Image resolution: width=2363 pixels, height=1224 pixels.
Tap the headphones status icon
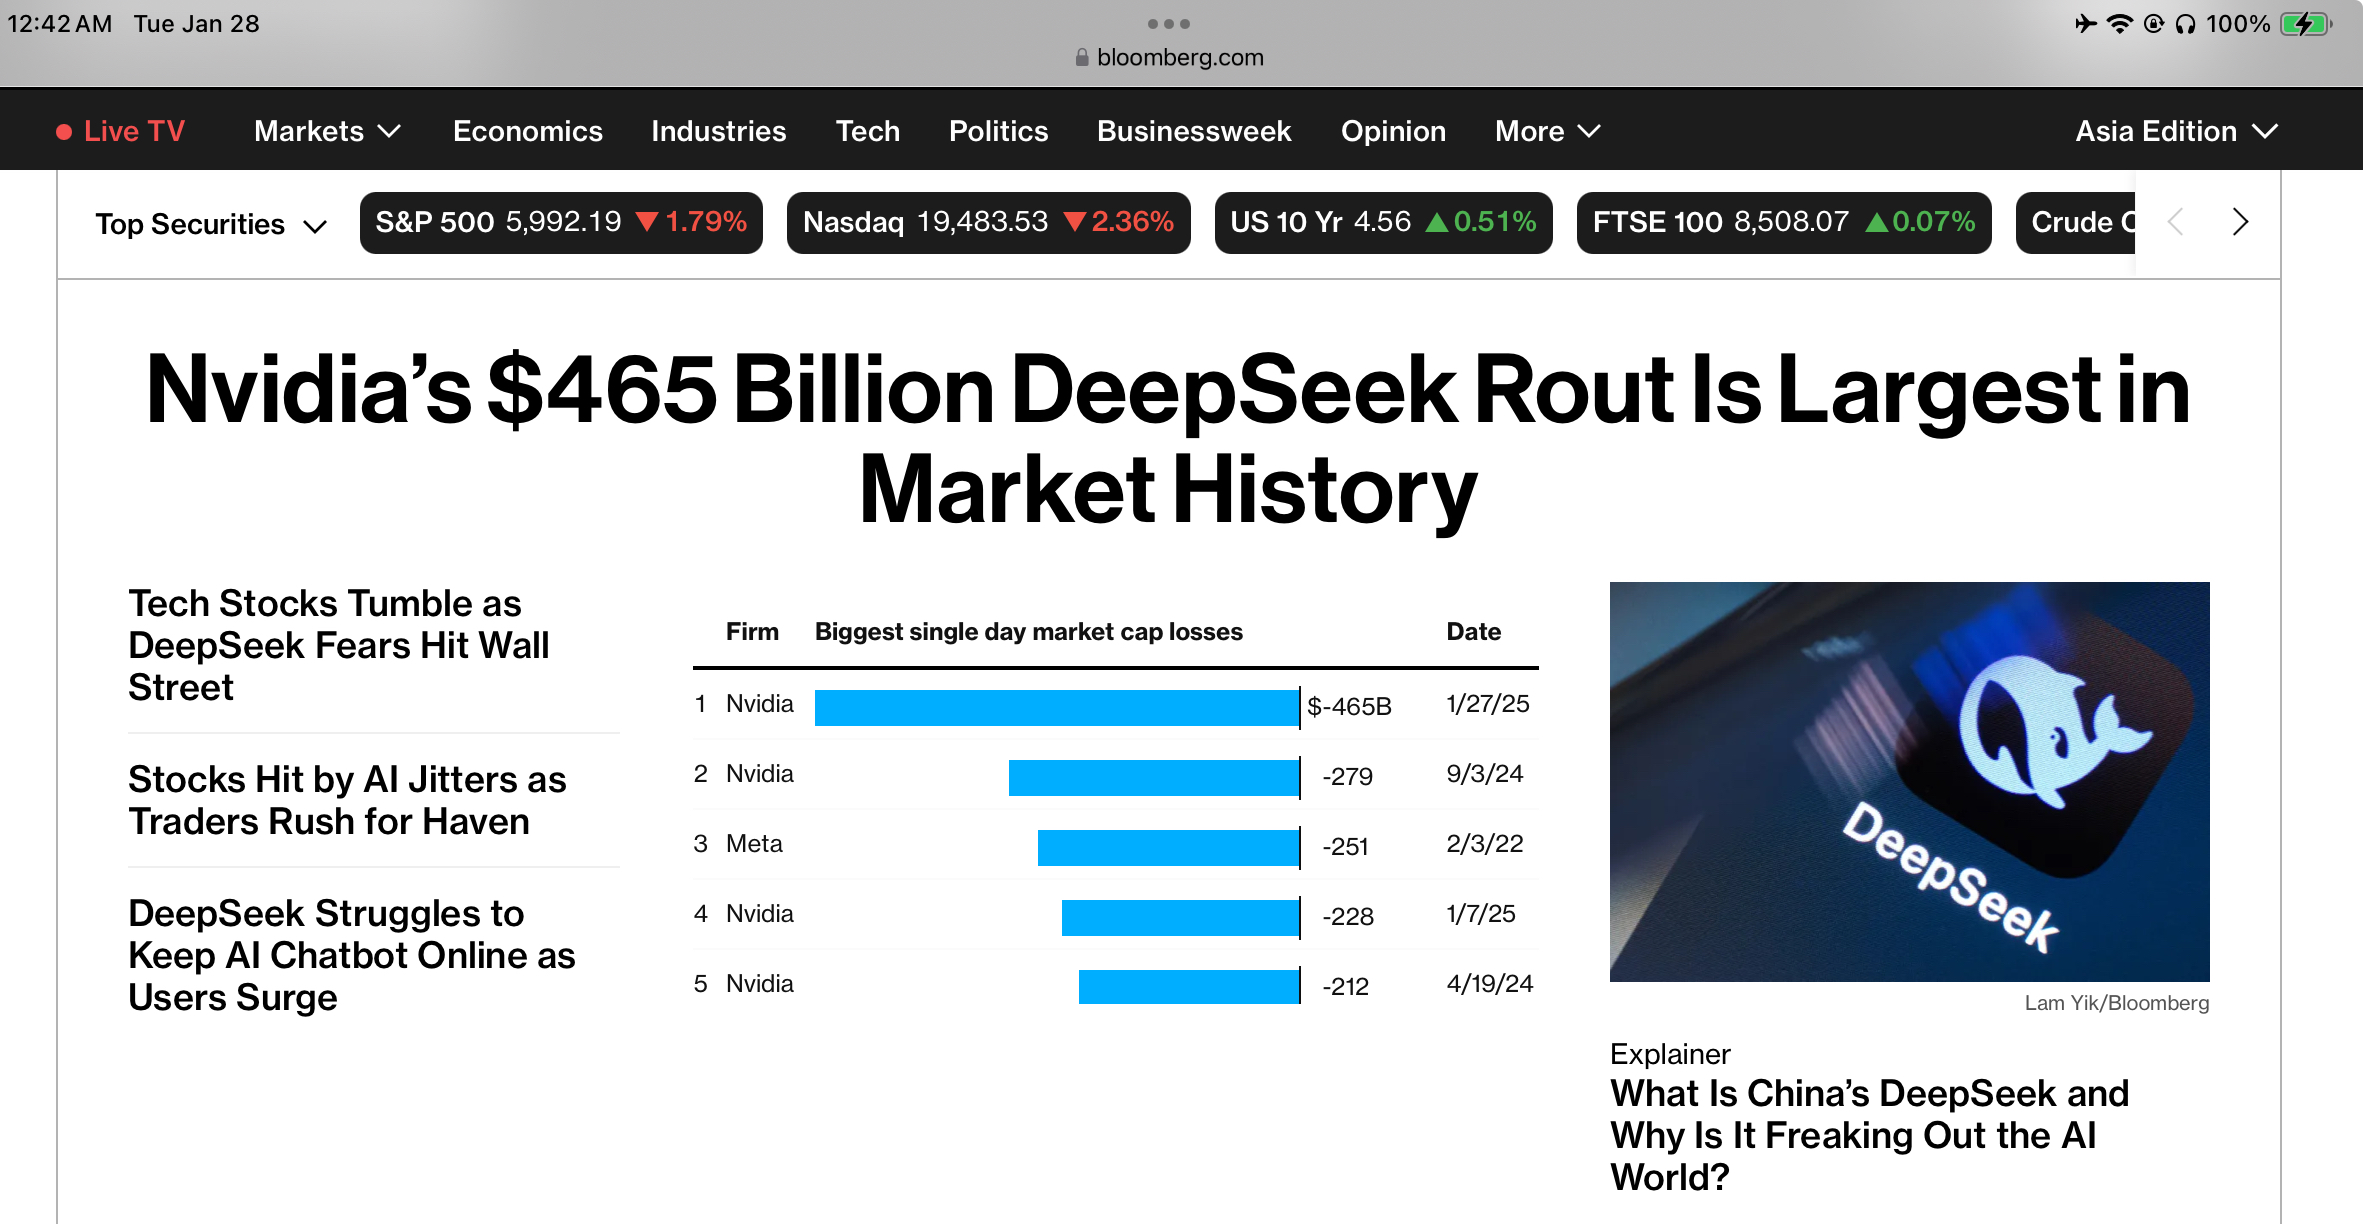(x=2186, y=24)
